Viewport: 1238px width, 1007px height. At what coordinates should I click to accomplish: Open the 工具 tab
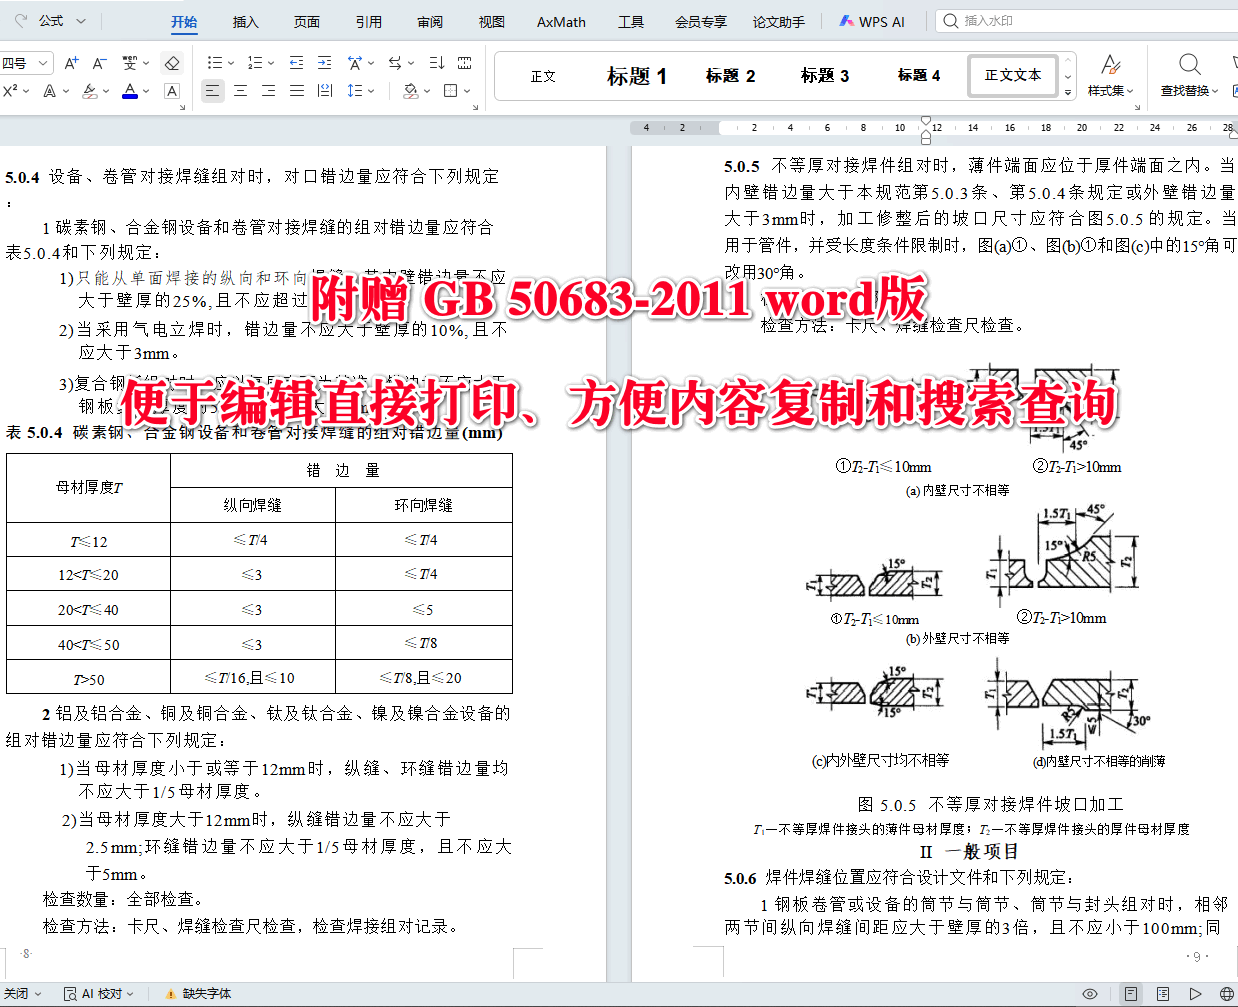631,22
